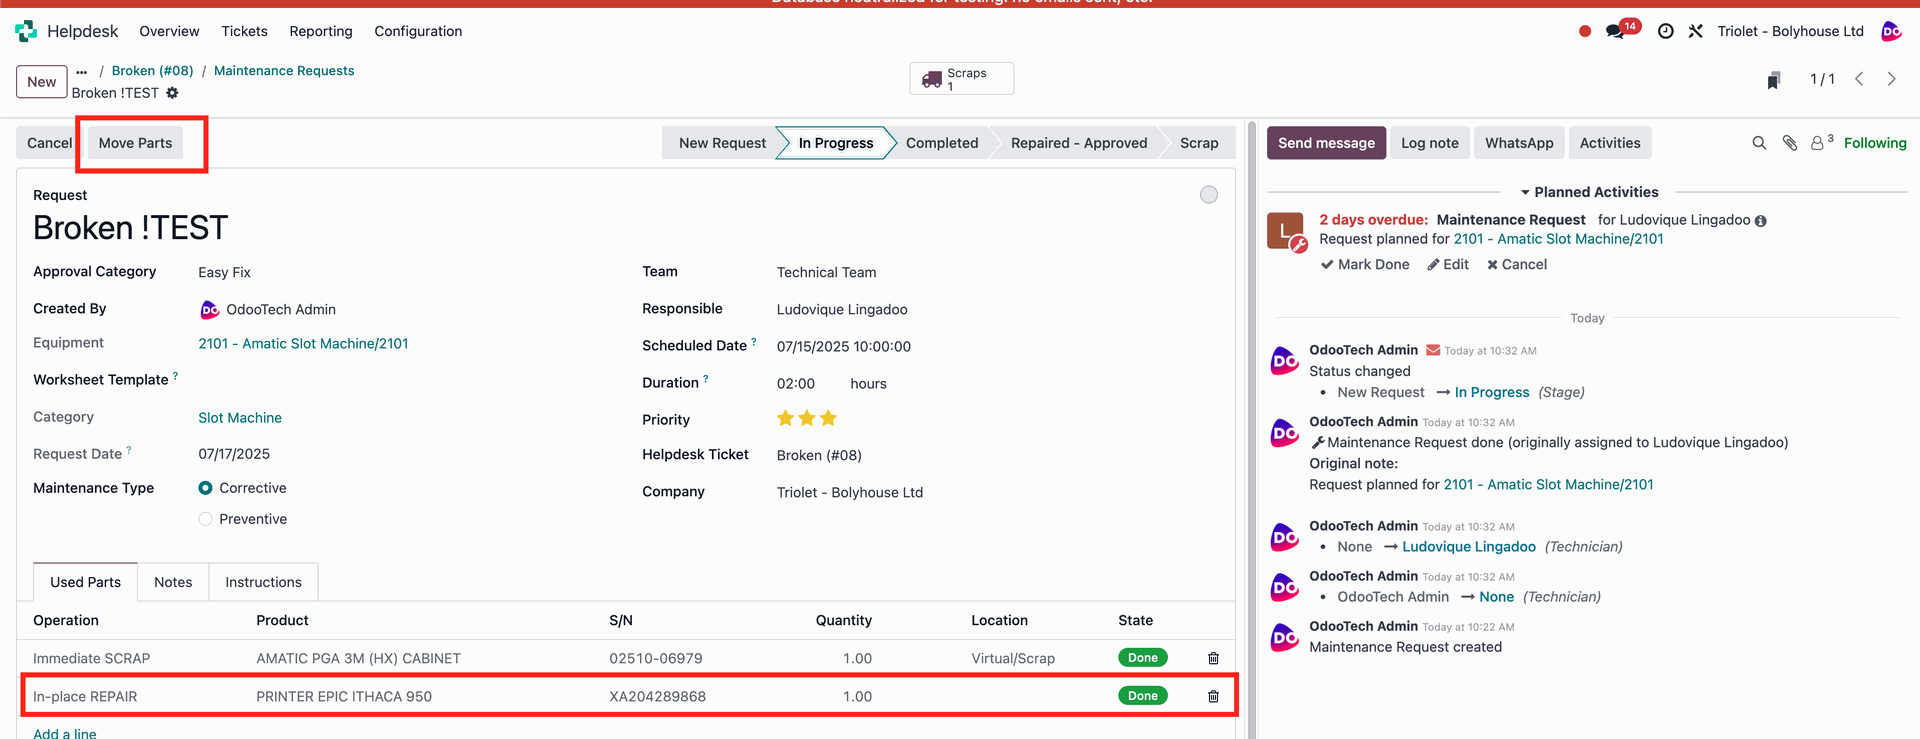Screen dimensions: 1920x739
Task: Delete the Immediate SCRAP line trash icon
Action: (x=1213, y=658)
